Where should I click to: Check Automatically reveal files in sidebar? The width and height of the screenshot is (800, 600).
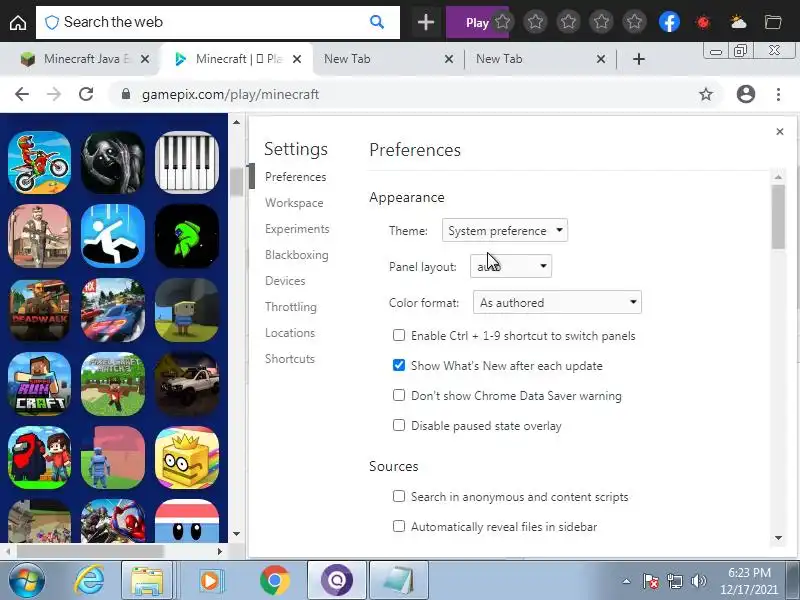click(399, 526)
